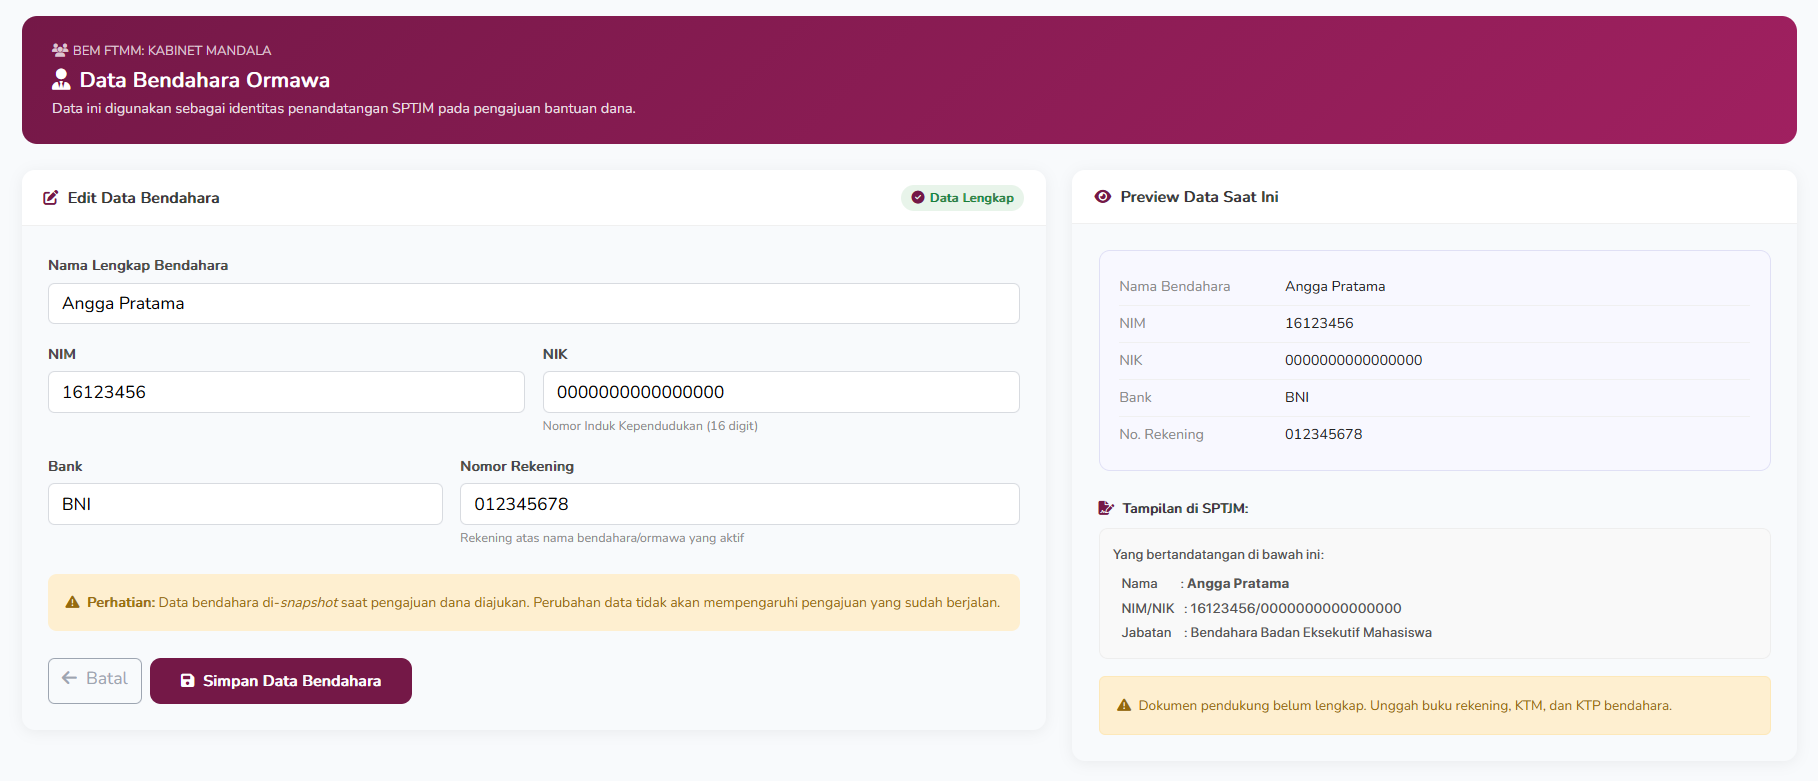
Task: Click the Data Bendahara Ormawa heading
Action: coord(205,80)
